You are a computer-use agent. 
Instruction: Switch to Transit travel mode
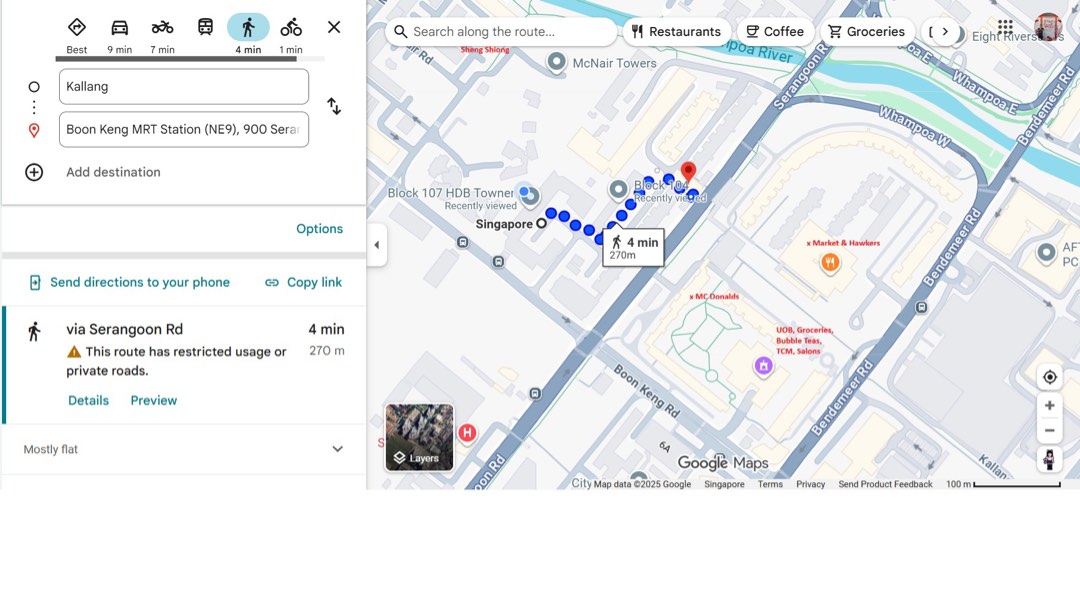coord(205,28)
